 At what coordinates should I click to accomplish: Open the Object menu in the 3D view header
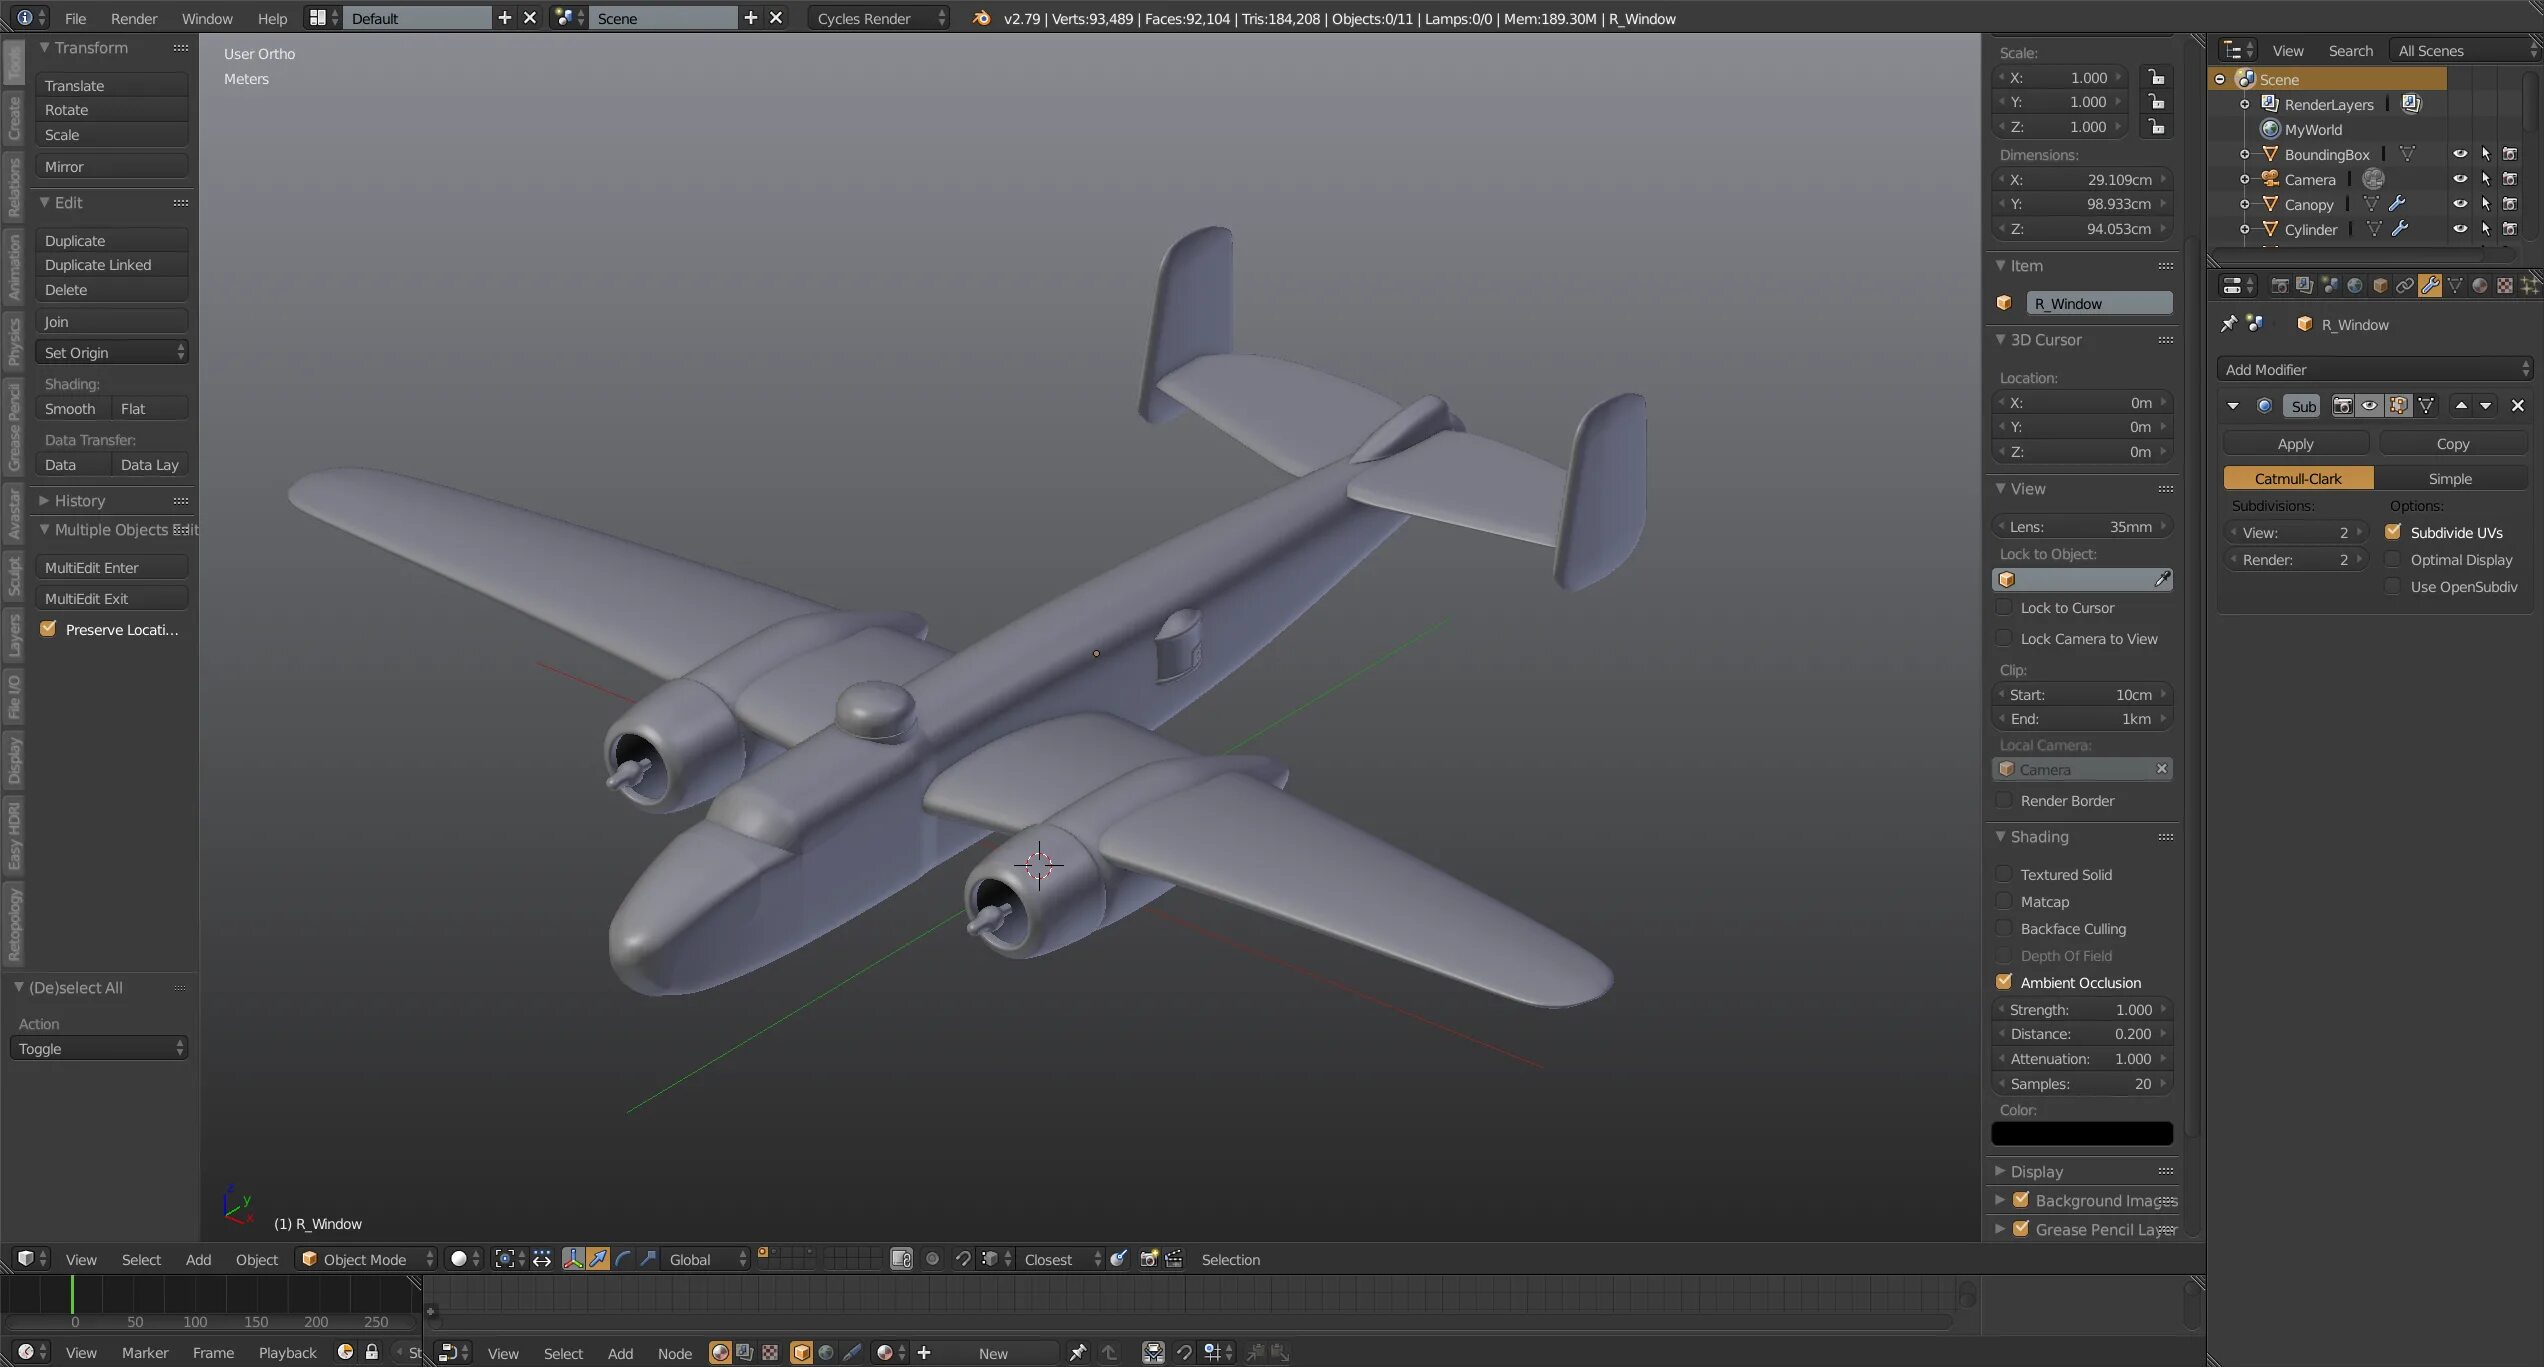[256, 1259]
